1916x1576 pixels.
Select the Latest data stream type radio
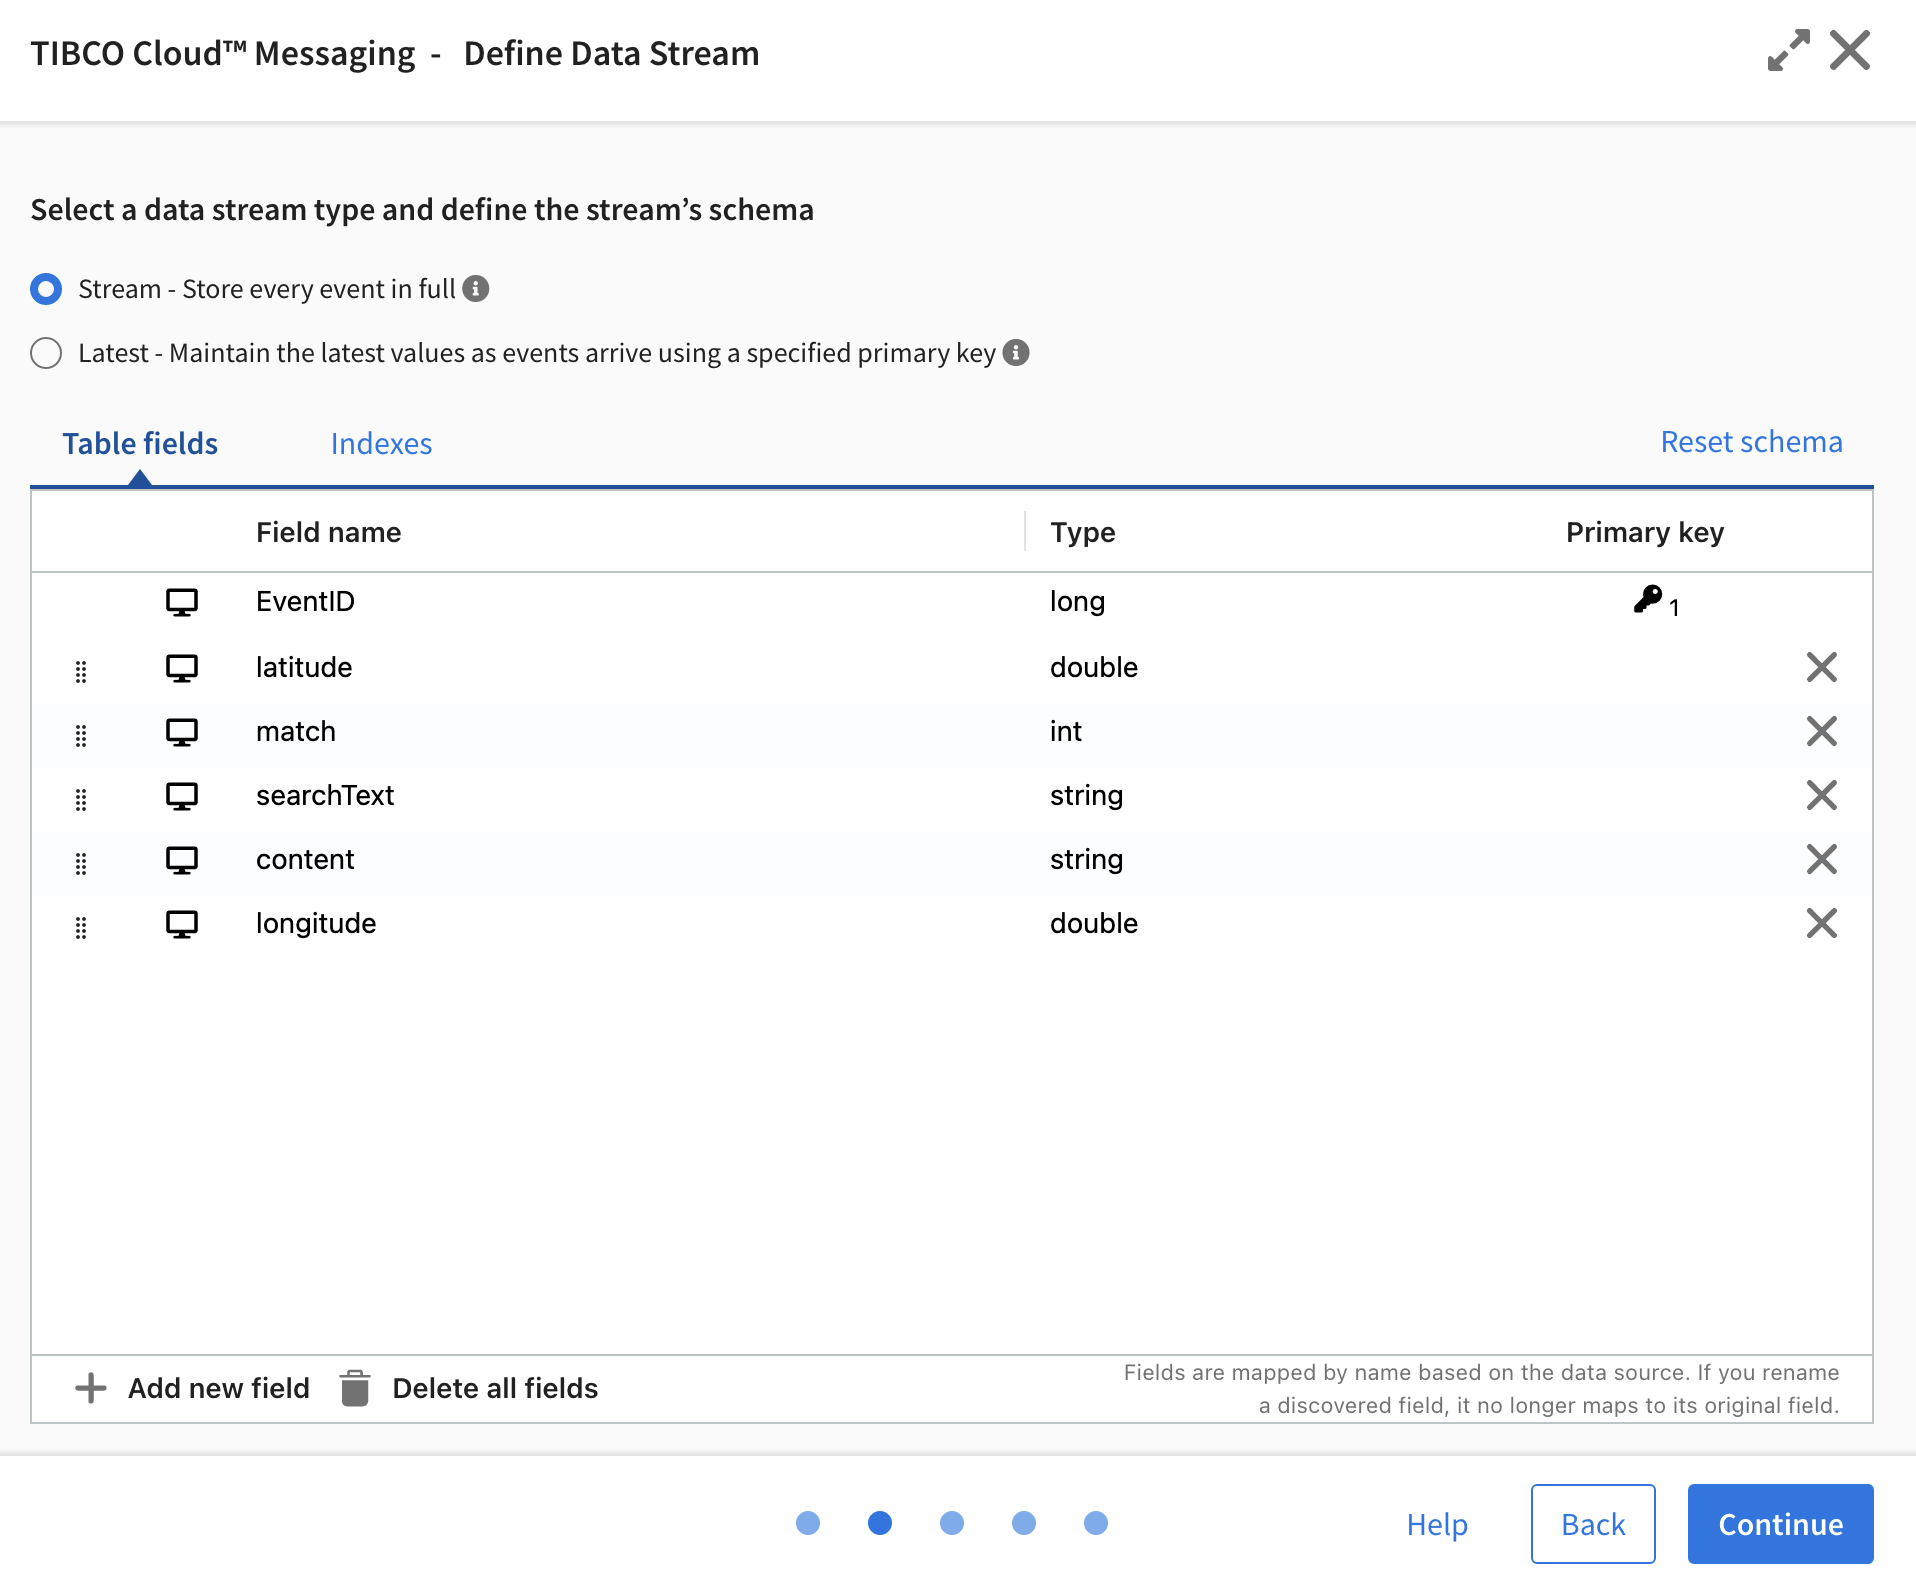pos(46,353)
